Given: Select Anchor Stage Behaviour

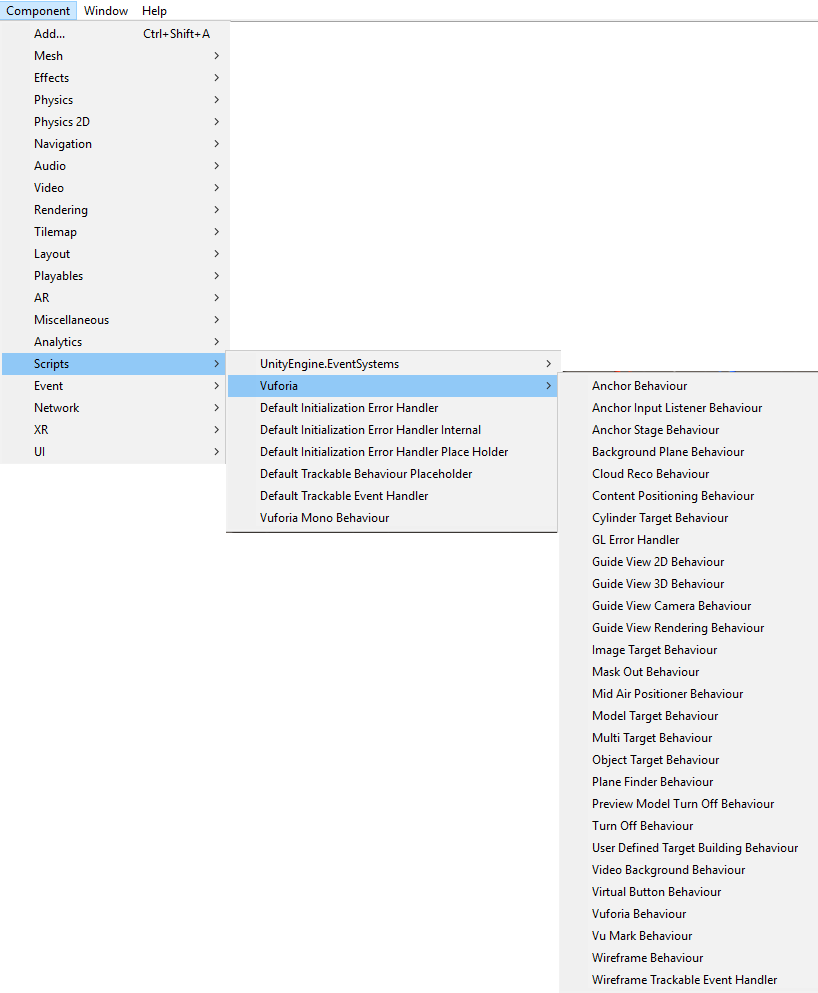Looking at the screenshot, I should (689, 430).
